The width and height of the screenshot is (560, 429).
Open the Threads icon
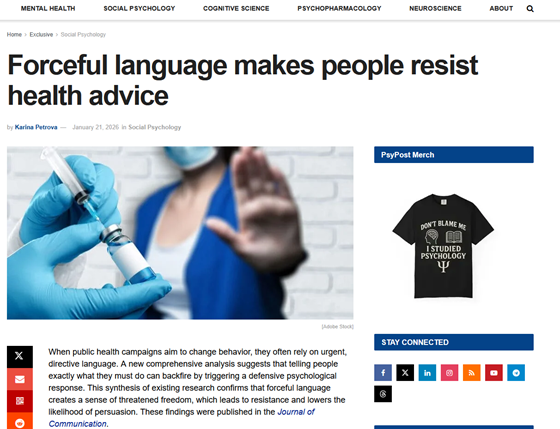point(383,394)
